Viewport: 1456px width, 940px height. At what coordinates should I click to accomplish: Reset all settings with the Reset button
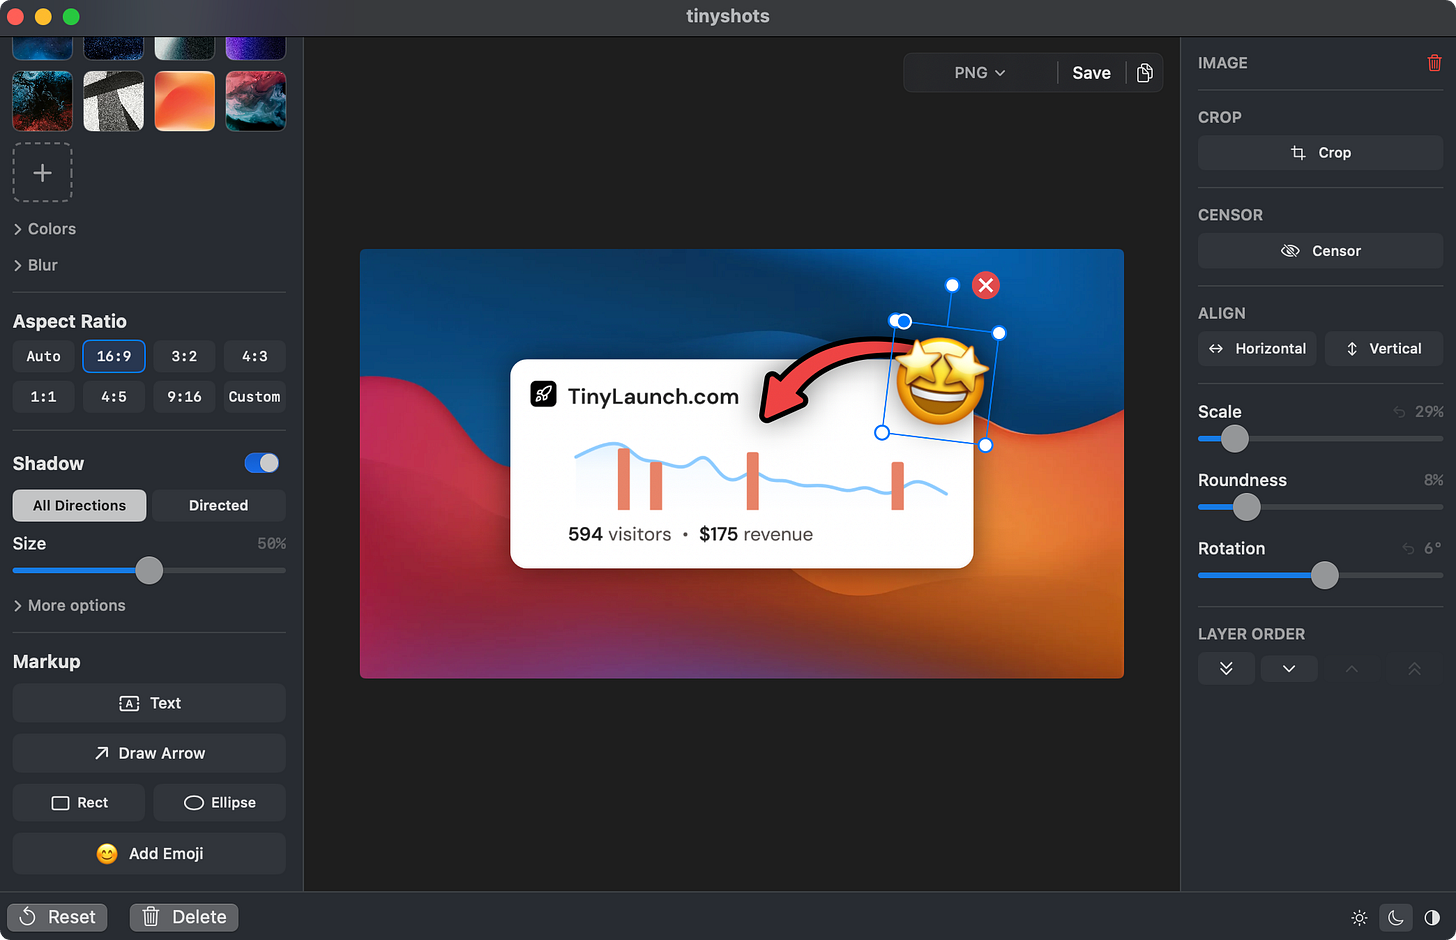click(58, 917)
